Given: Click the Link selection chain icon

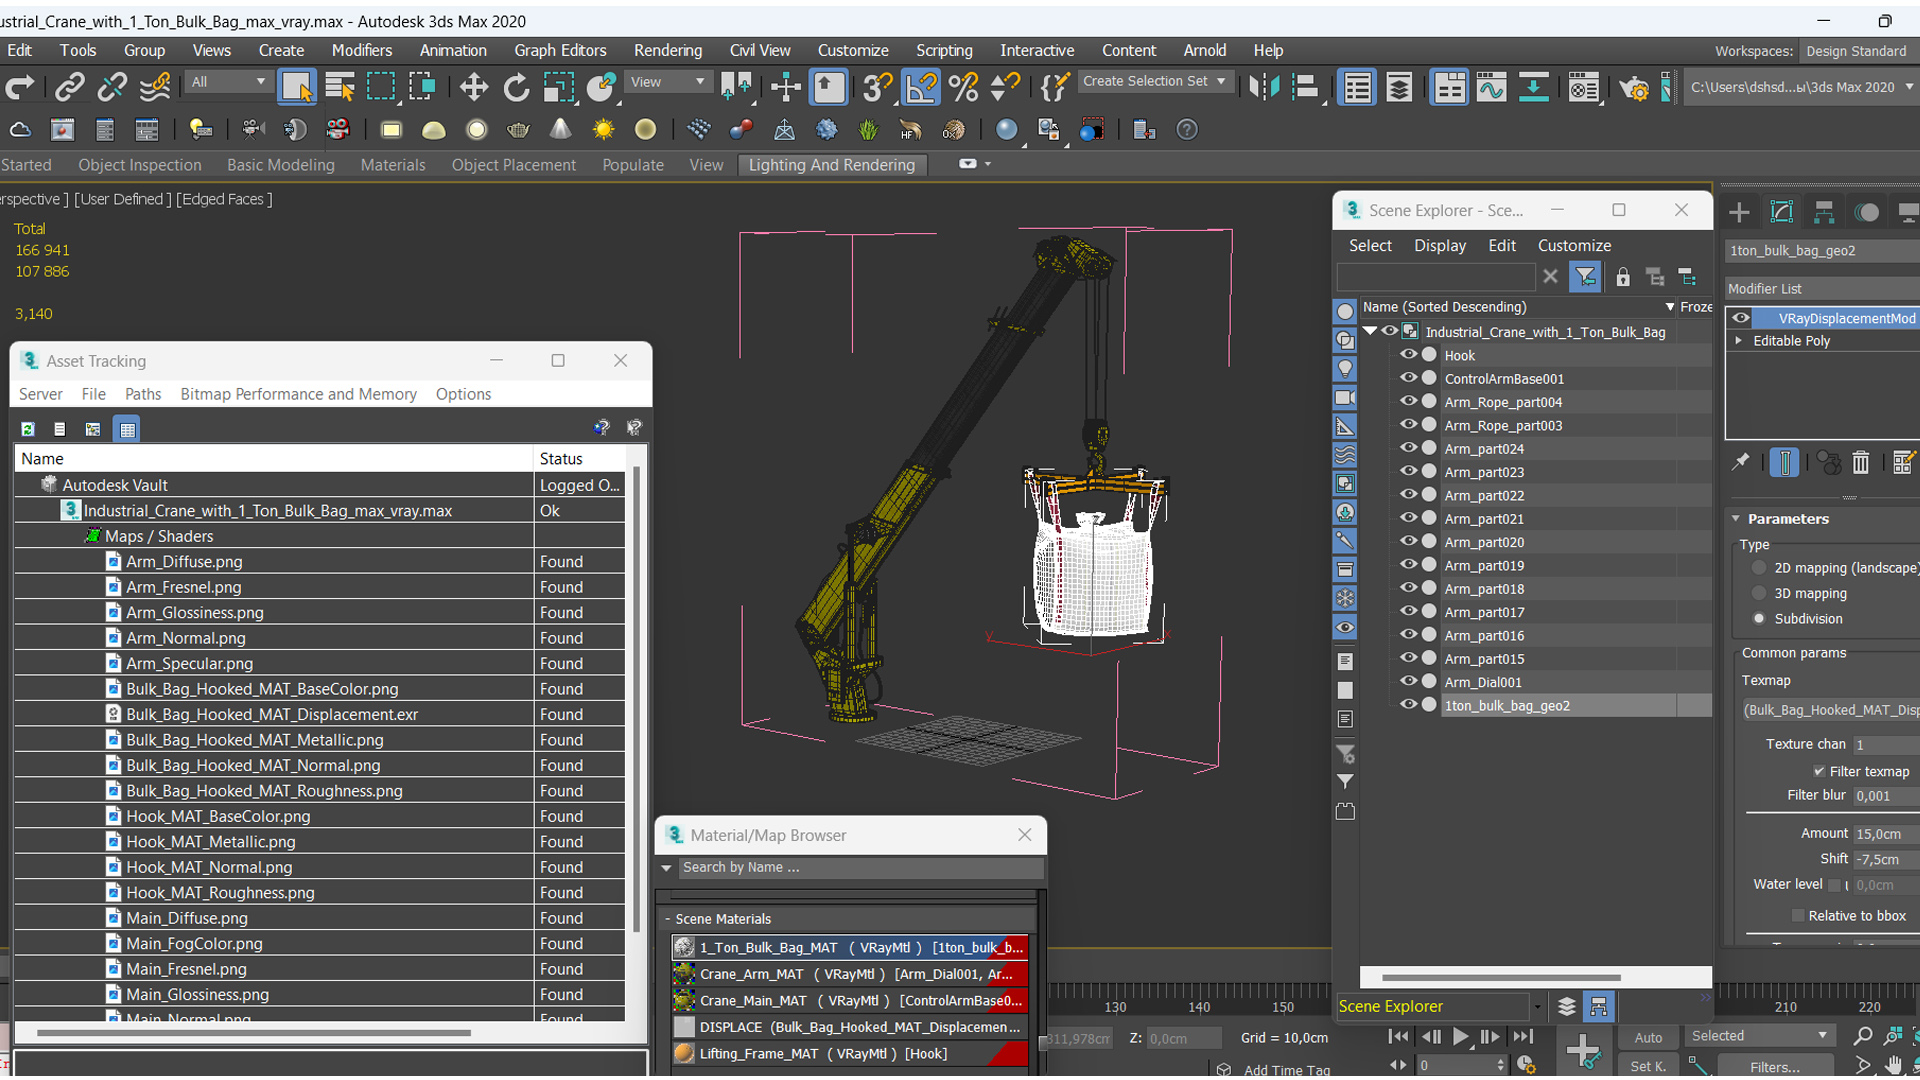Looking at the screenshot, I should (69, 88).
